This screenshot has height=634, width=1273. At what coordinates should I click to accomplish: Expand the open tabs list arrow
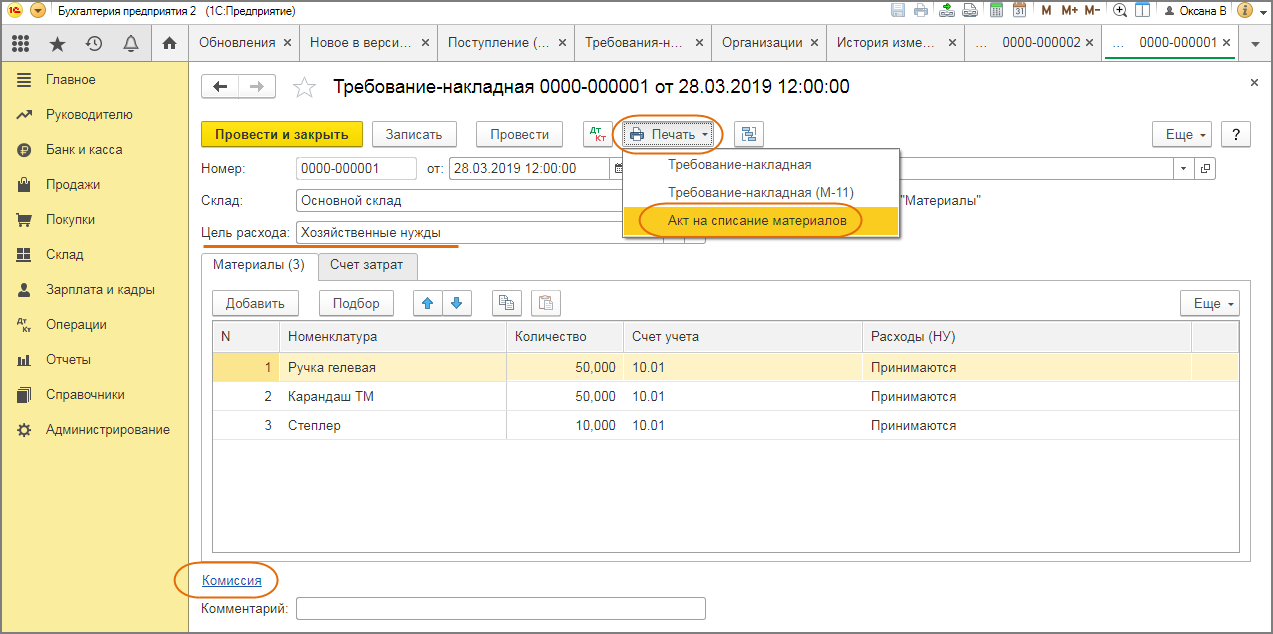coord(1255,43)
